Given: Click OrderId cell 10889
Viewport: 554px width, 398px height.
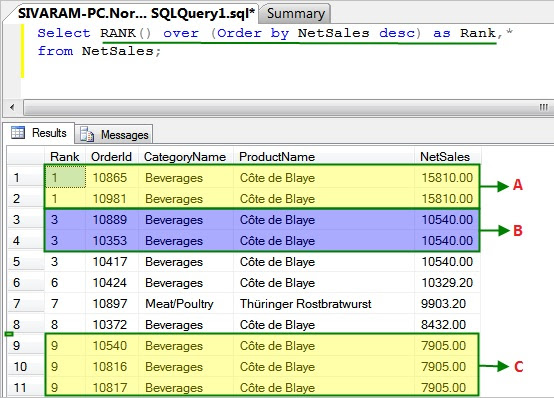Looking at the screenshot, I should coord(112,220).
